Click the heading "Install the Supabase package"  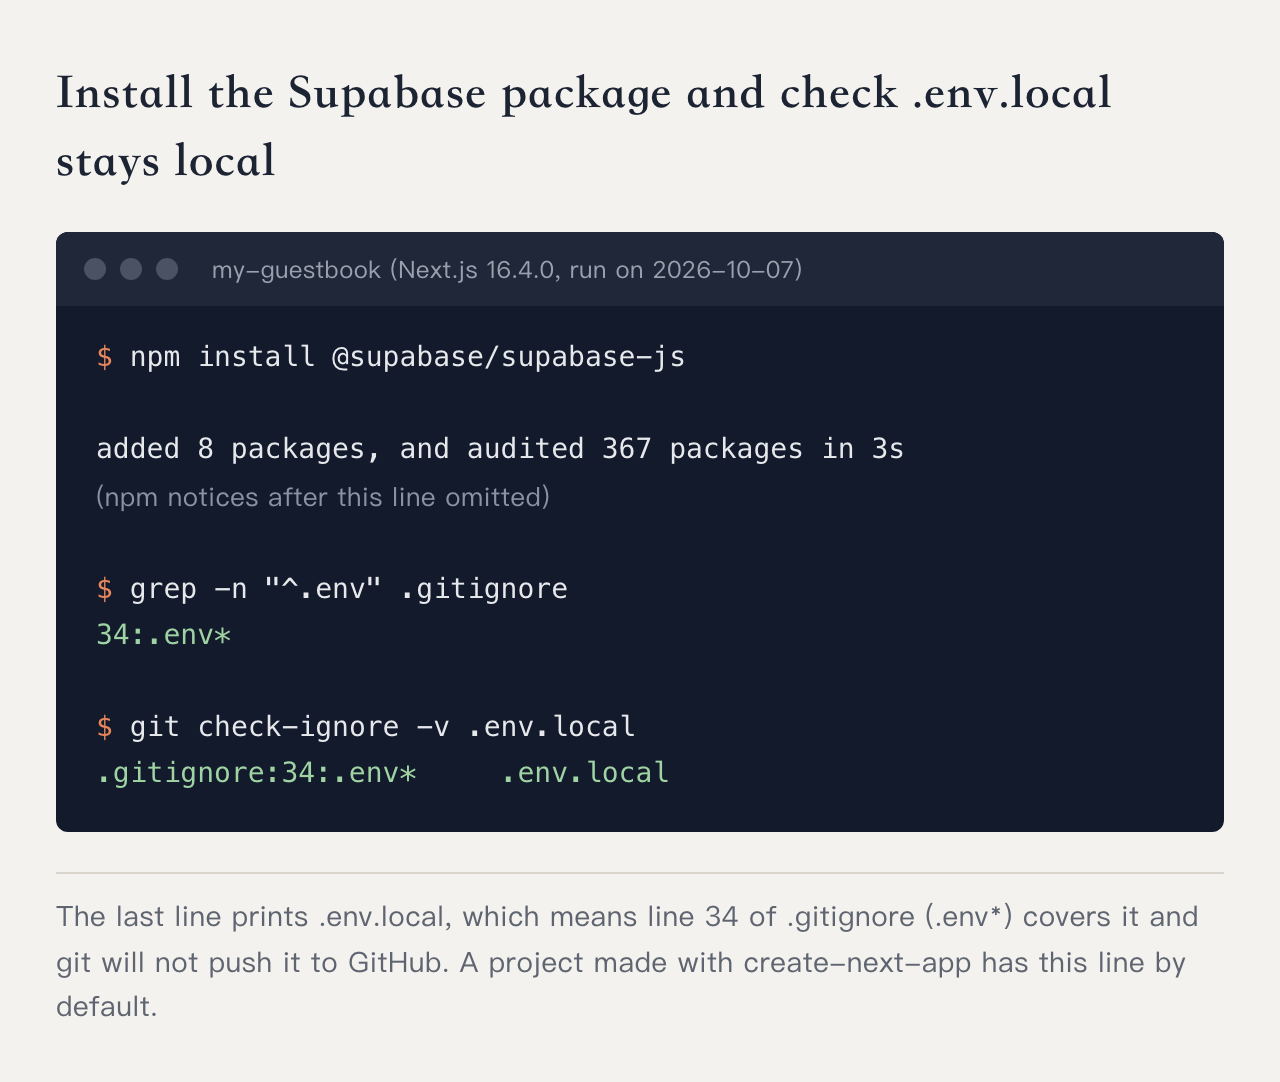[584, 127]
